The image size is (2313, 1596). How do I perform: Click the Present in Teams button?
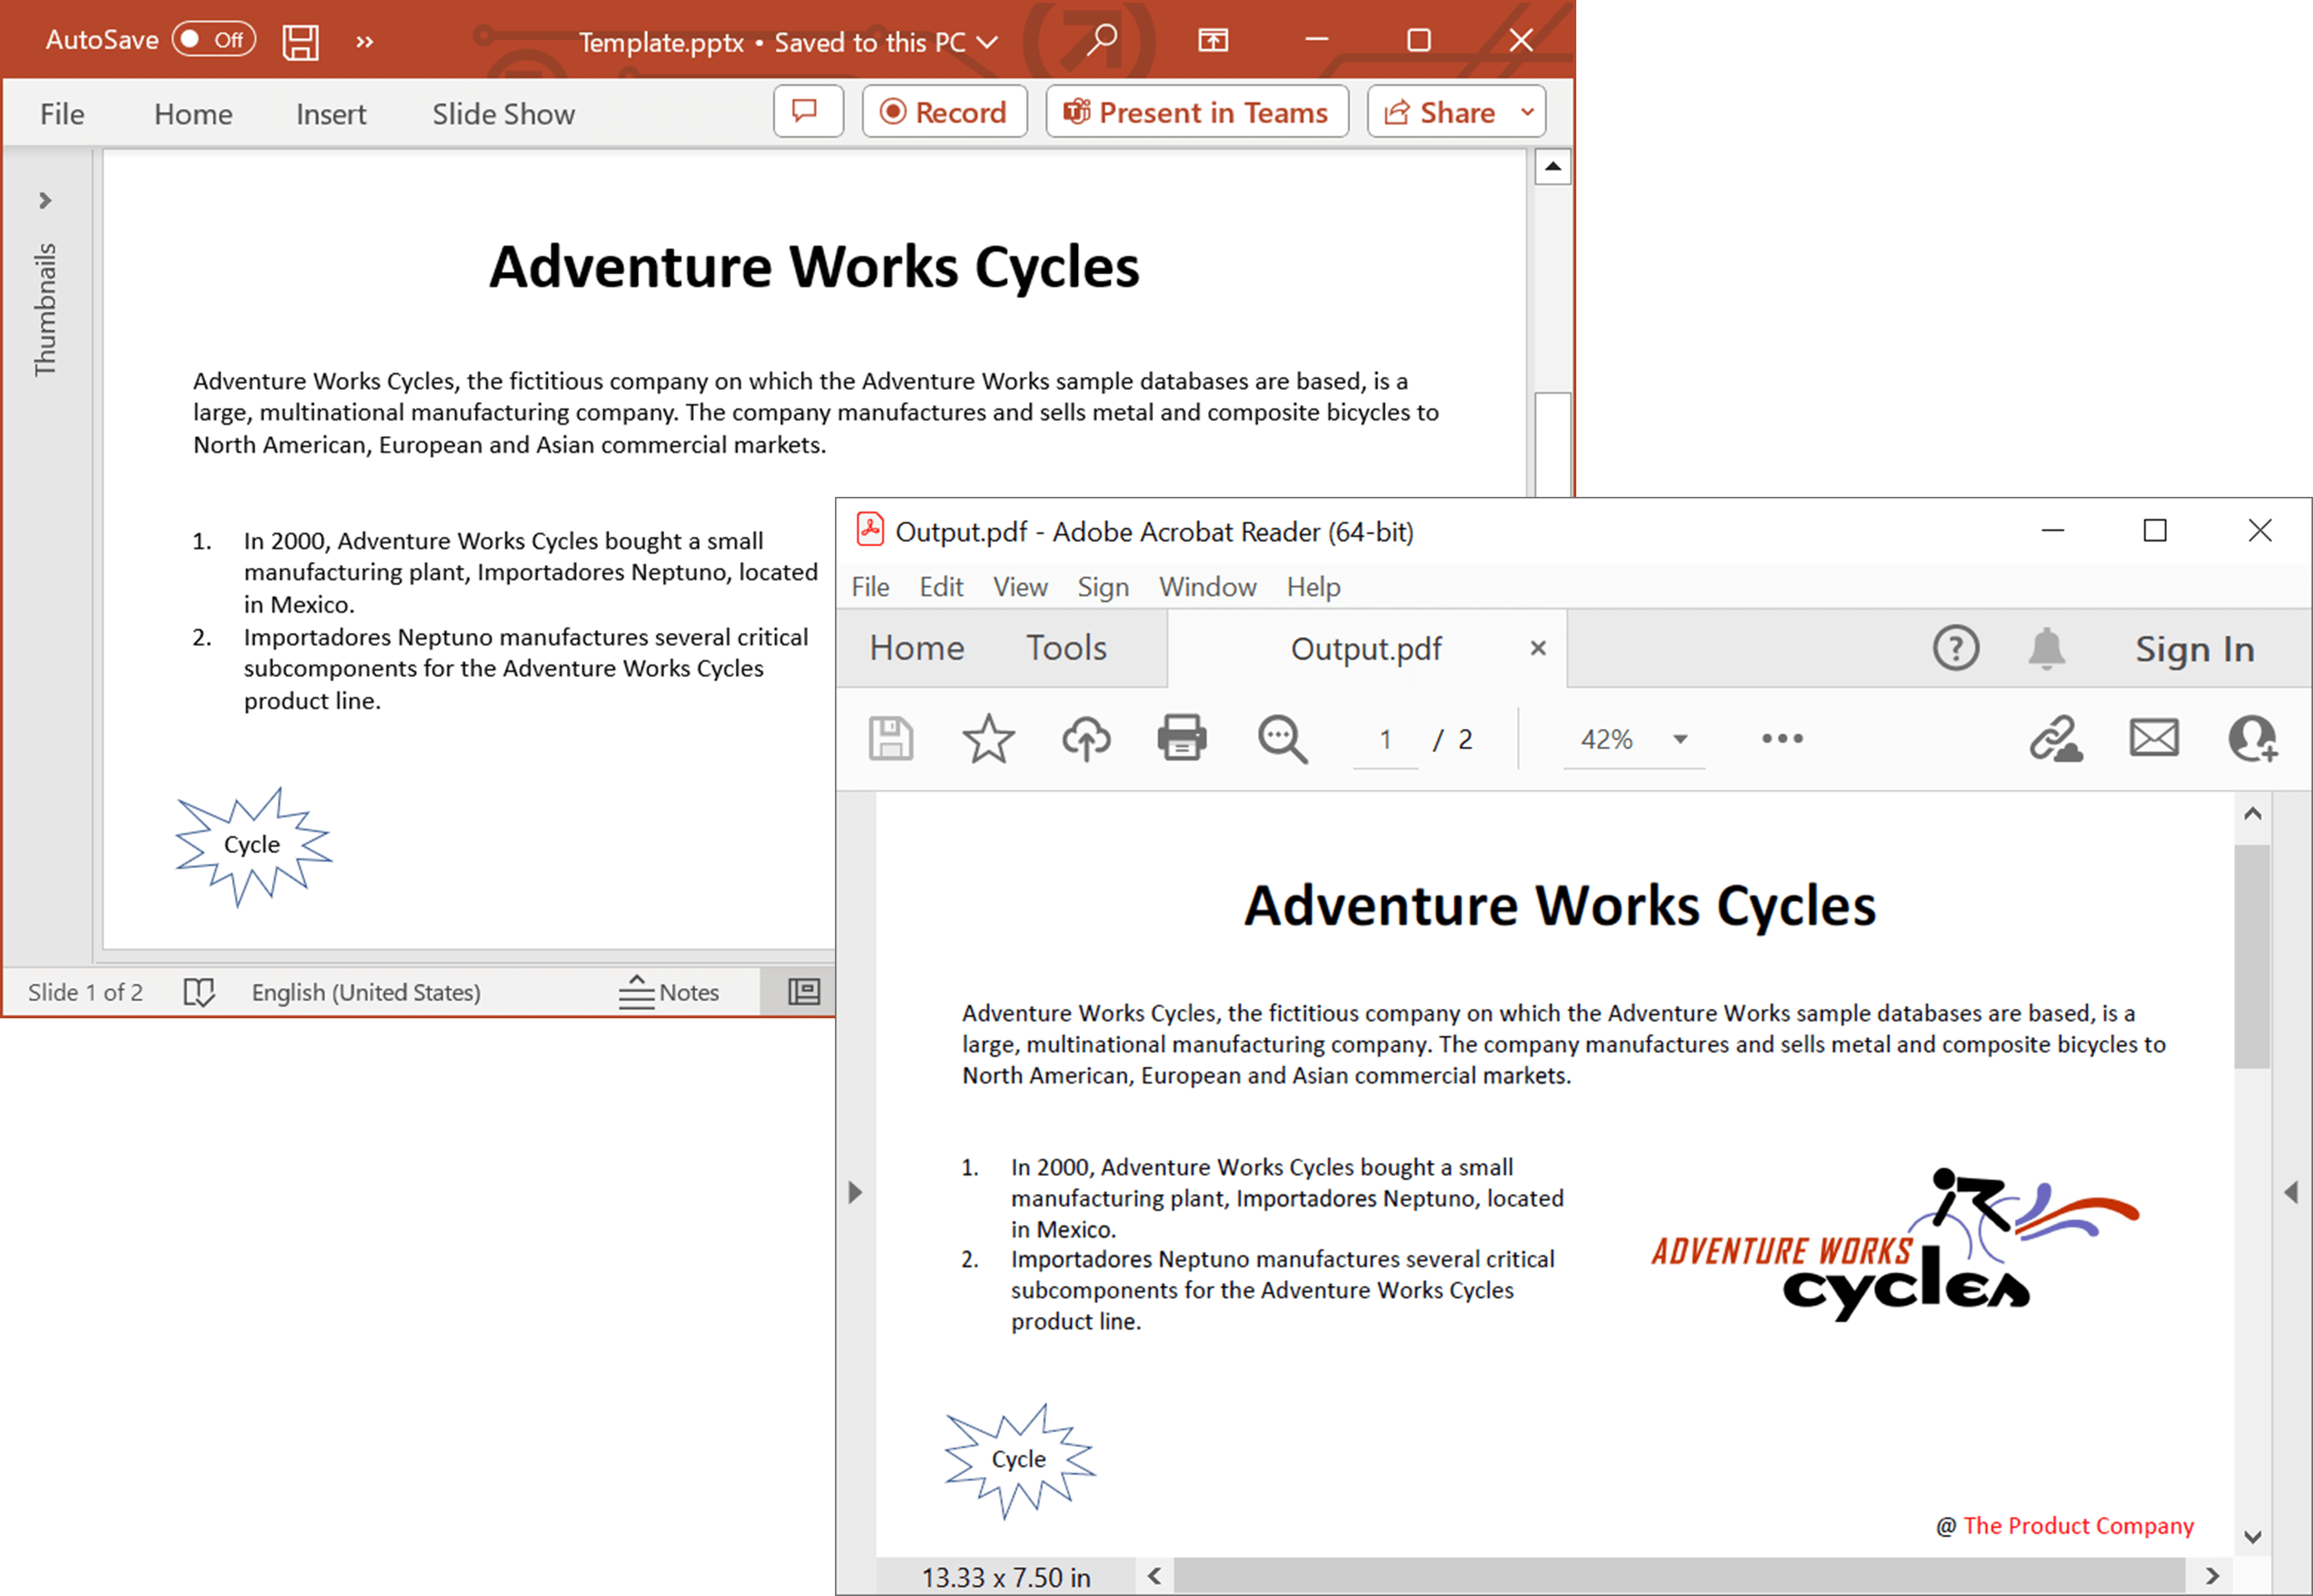pyautogui.click(x=1196, y=111)
